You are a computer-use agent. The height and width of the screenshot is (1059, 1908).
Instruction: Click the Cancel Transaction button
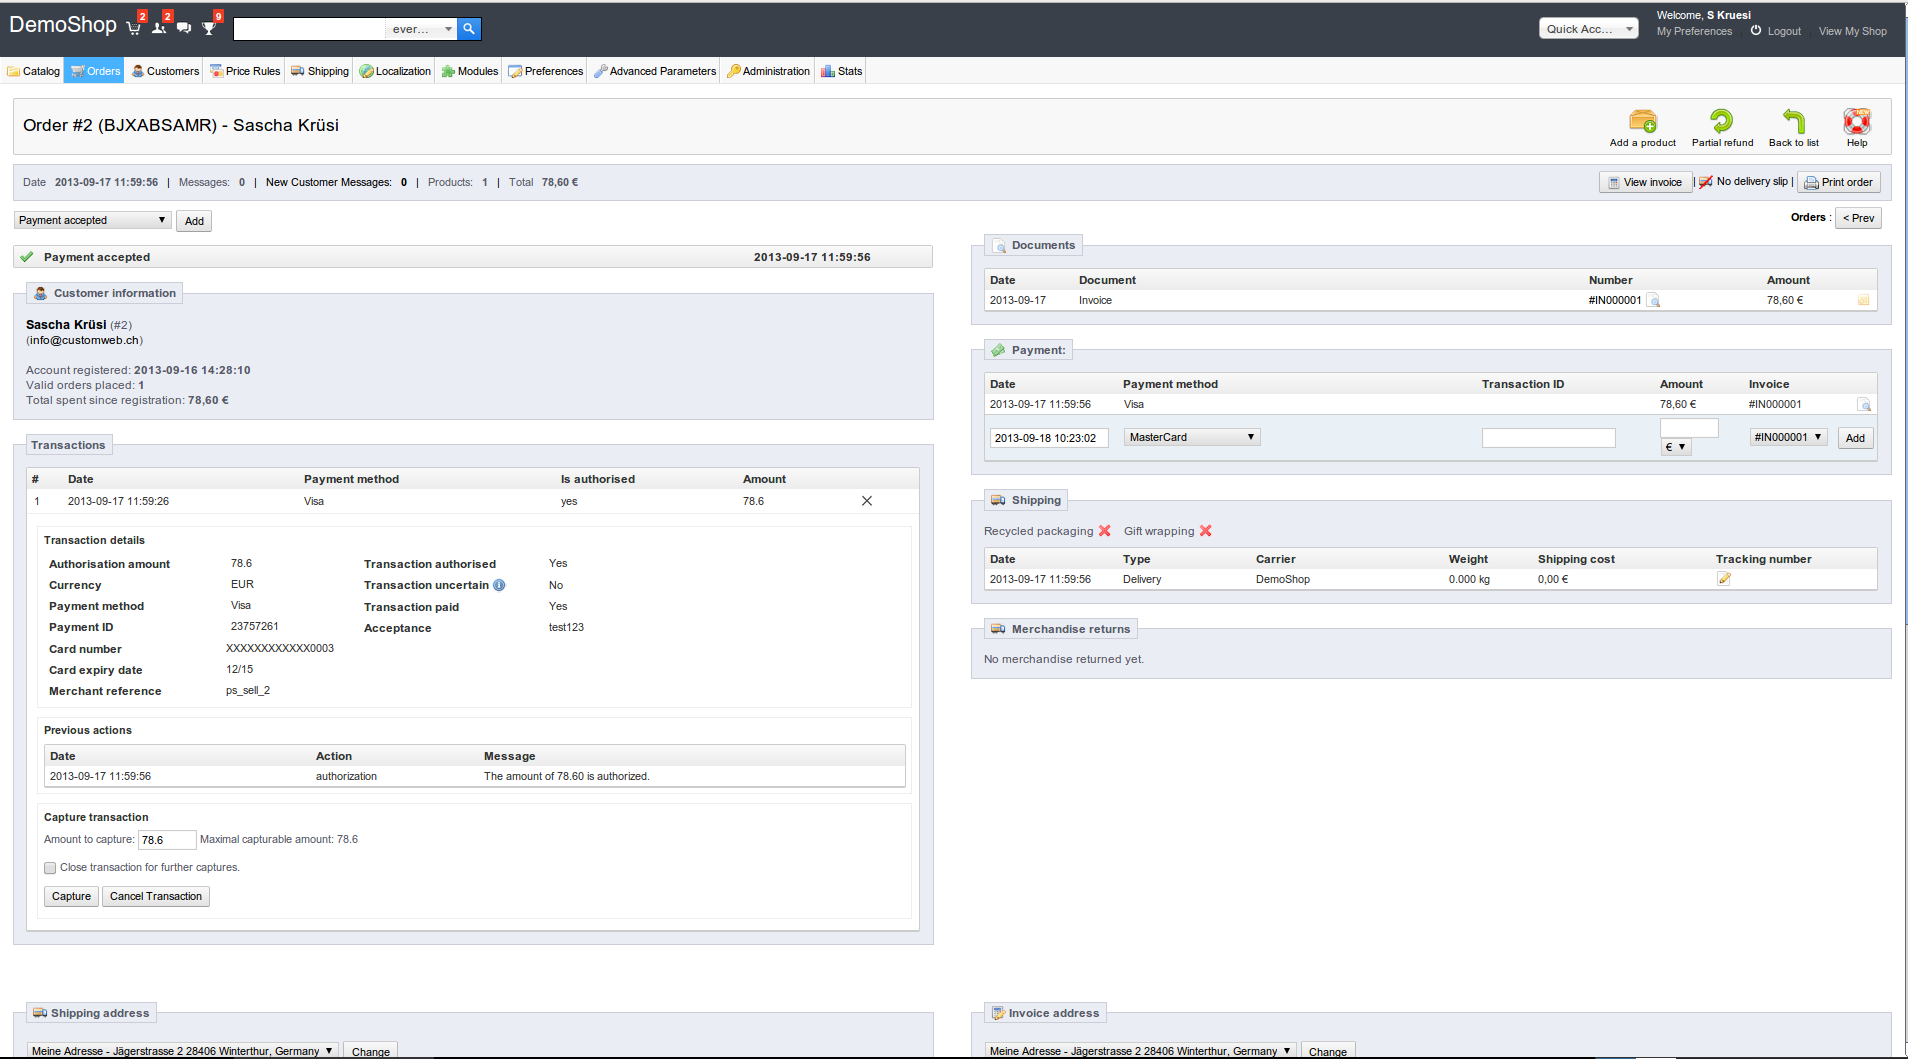156,896
